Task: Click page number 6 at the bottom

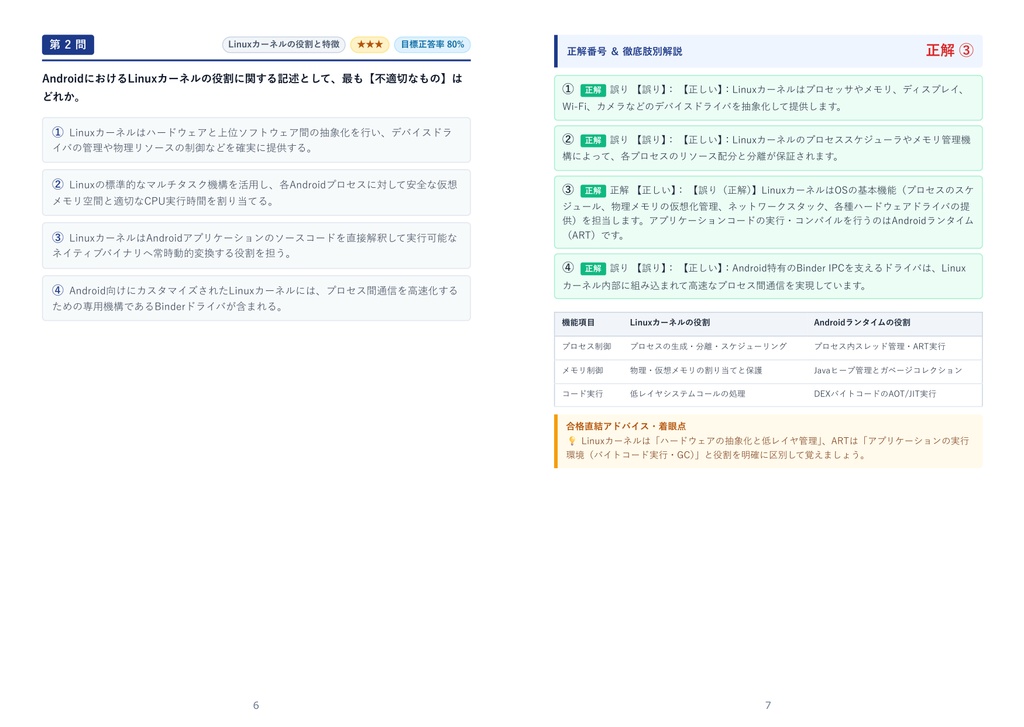Action: click(x=256, y=705)
